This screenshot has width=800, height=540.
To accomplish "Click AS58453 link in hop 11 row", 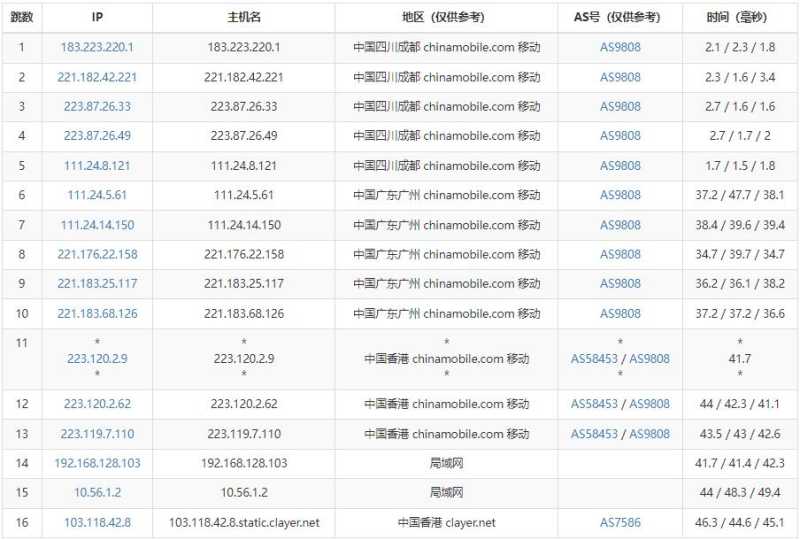I will click(x=594, y=359).
